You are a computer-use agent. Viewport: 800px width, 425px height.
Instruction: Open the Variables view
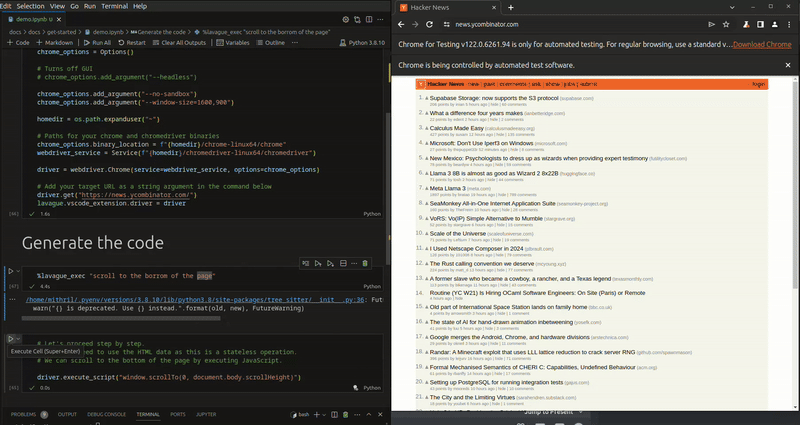click(x=233, y=43)
